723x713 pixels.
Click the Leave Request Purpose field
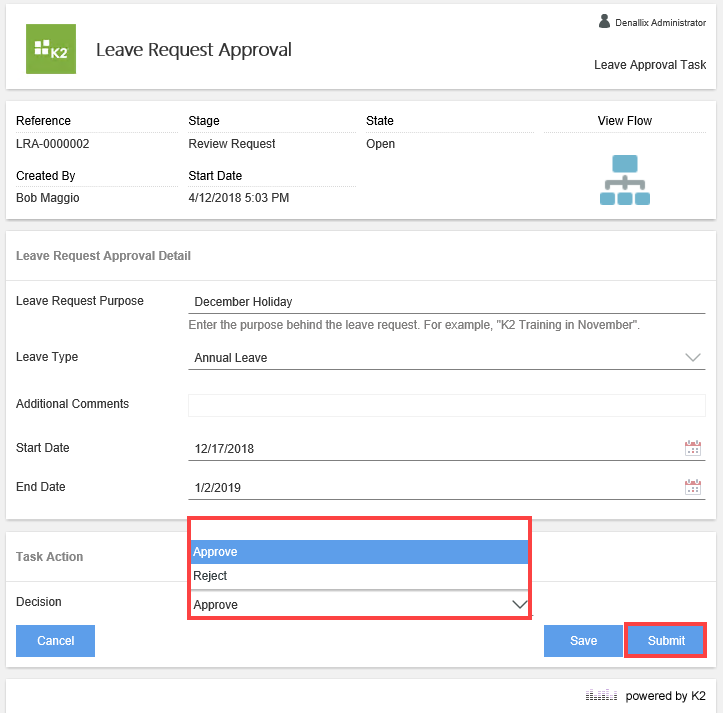coord(440,301)
